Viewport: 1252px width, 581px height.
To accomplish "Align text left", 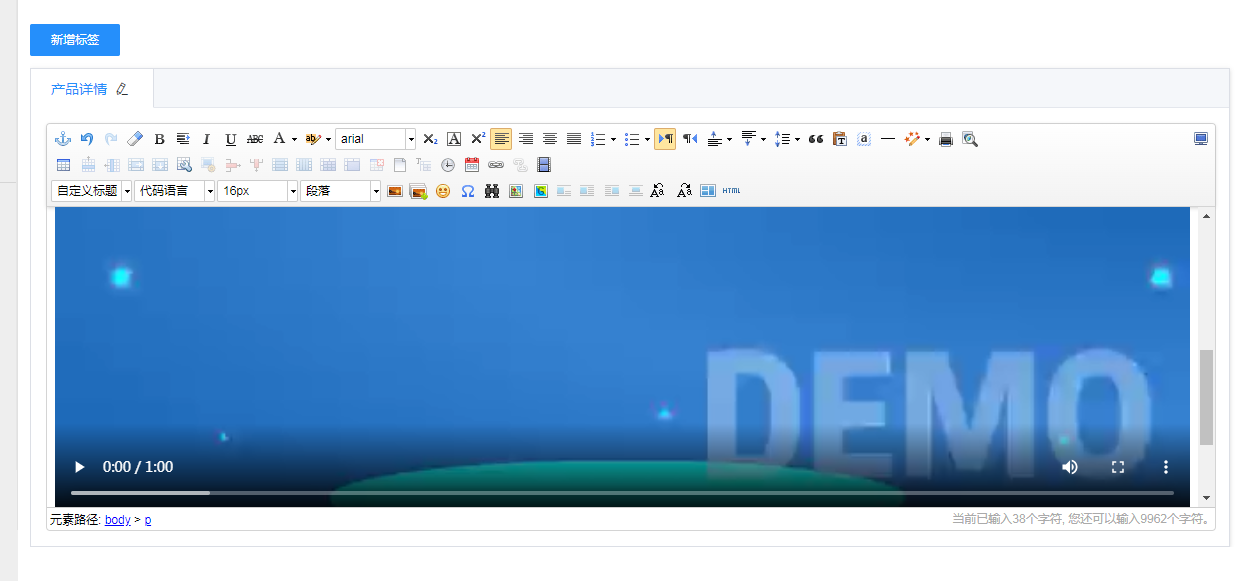I will (x=501, y=139).
